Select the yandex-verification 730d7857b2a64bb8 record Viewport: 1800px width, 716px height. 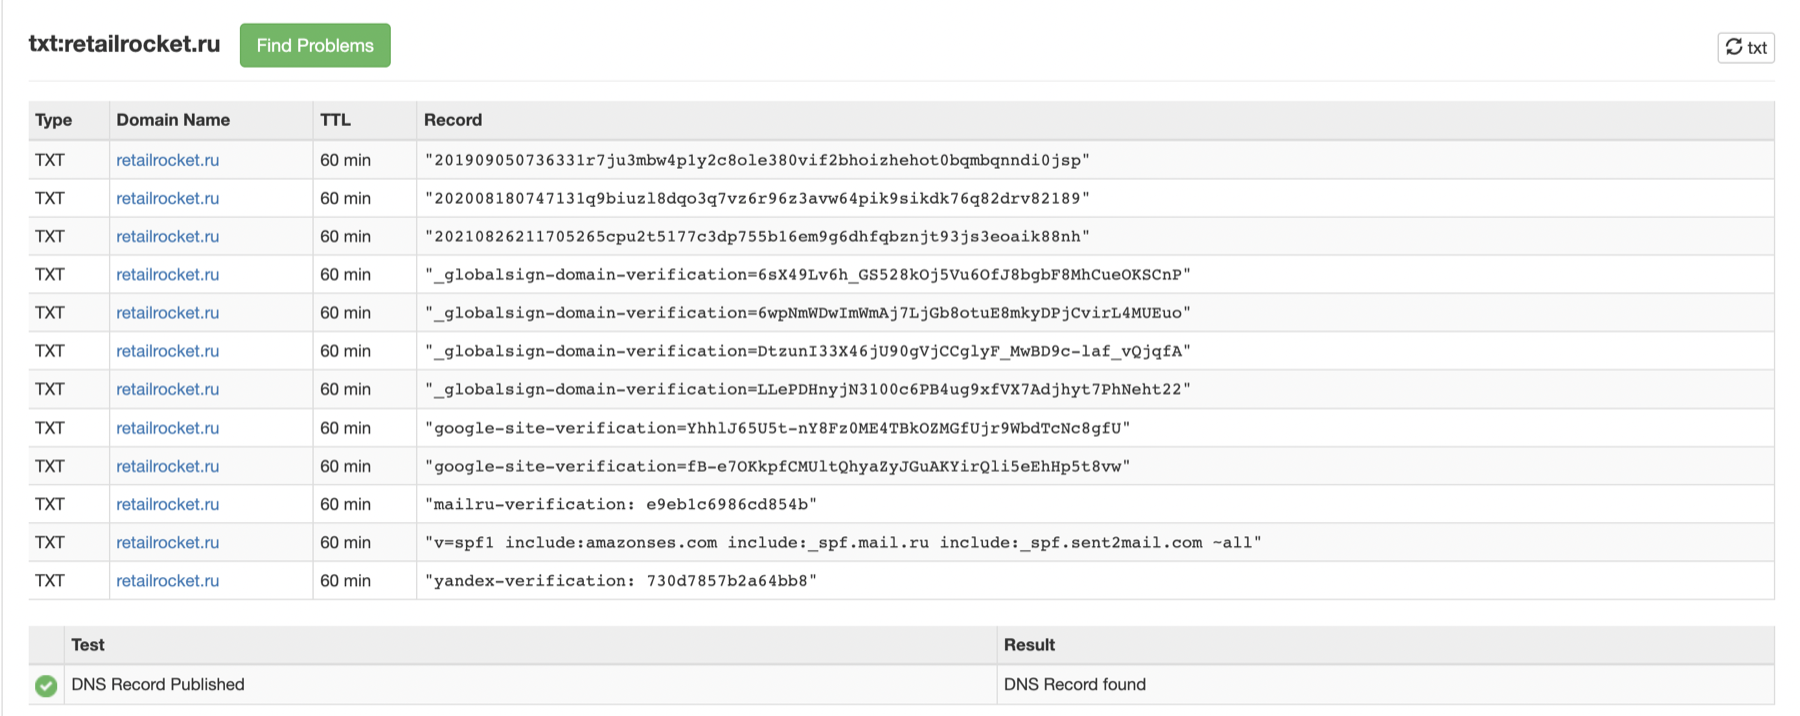(621, 581)
